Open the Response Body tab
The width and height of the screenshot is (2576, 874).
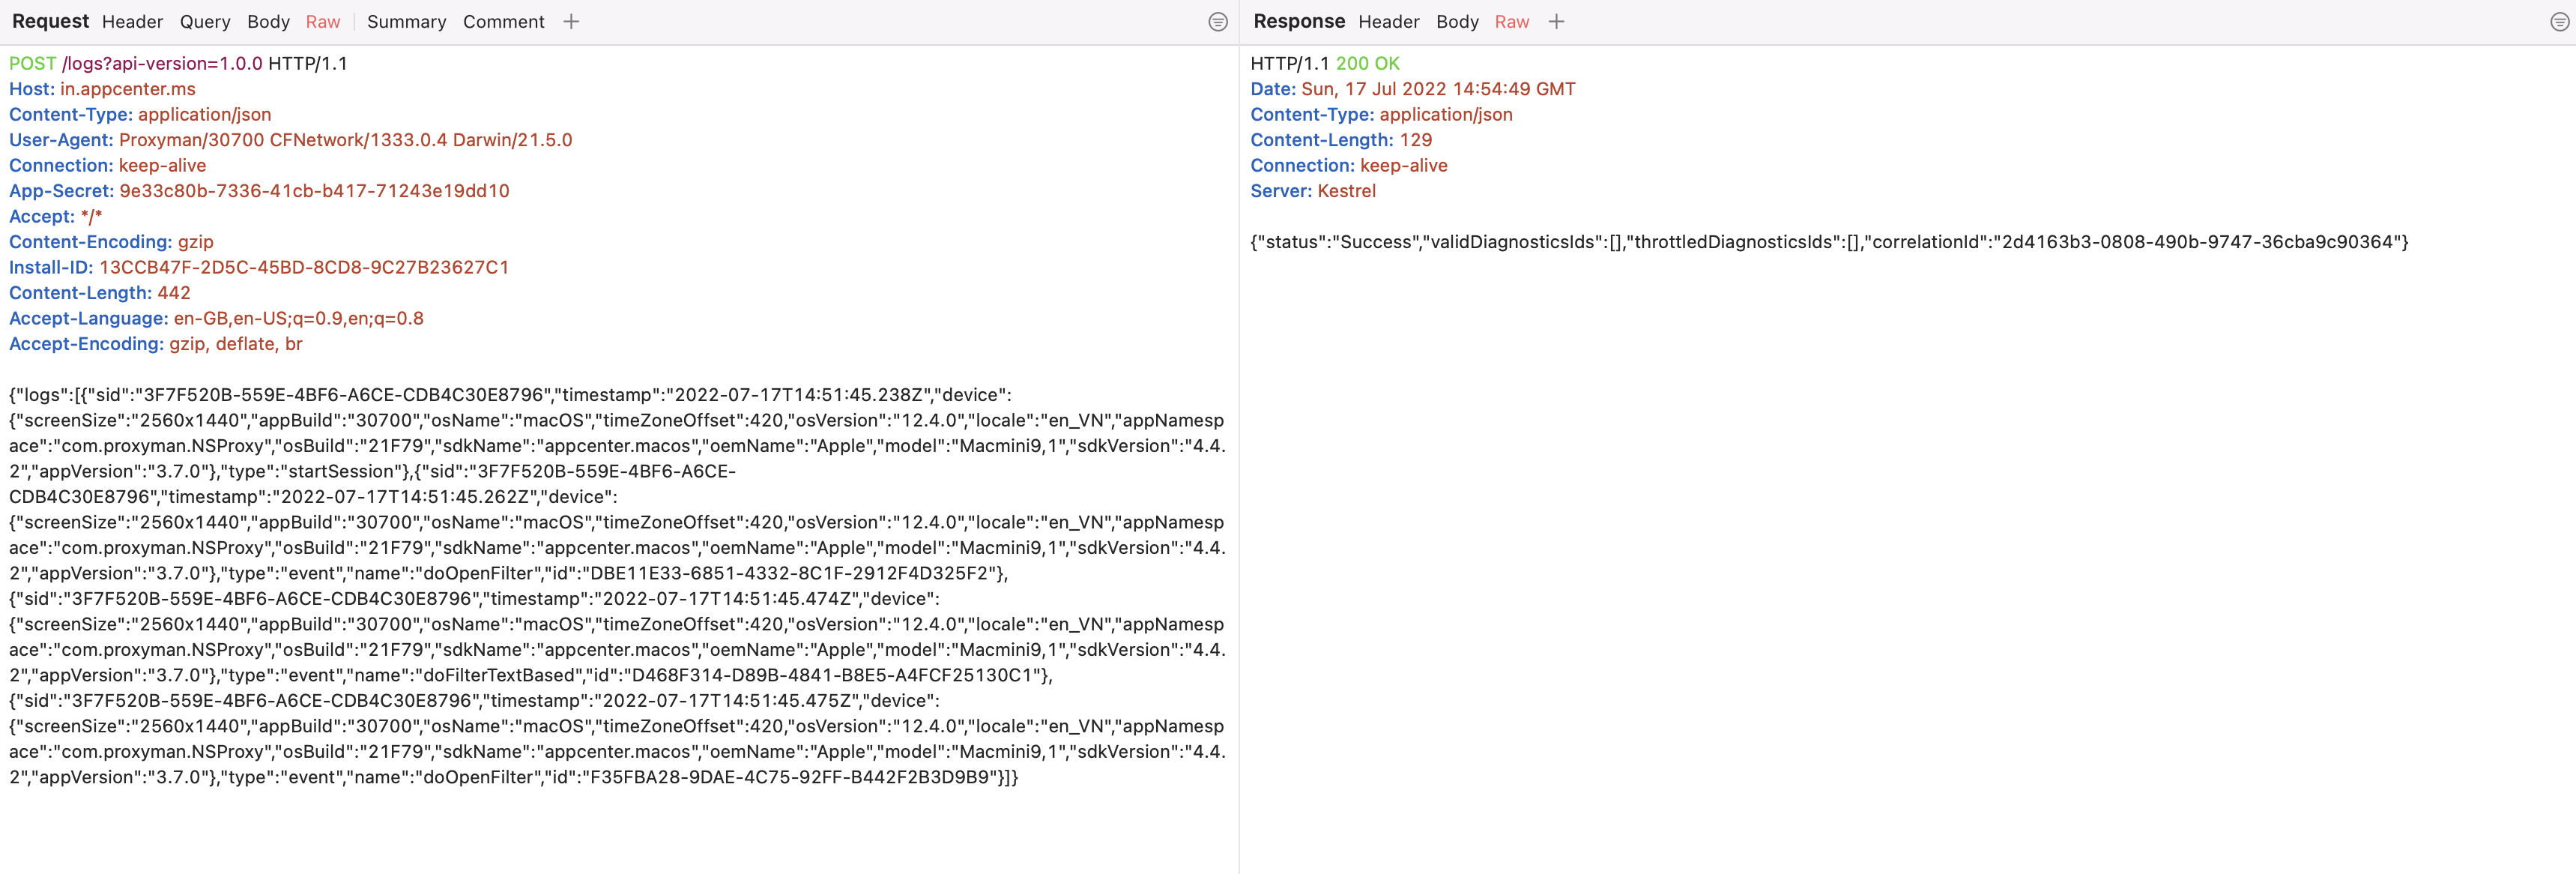pyautogui.click(x=1457, y=21)
